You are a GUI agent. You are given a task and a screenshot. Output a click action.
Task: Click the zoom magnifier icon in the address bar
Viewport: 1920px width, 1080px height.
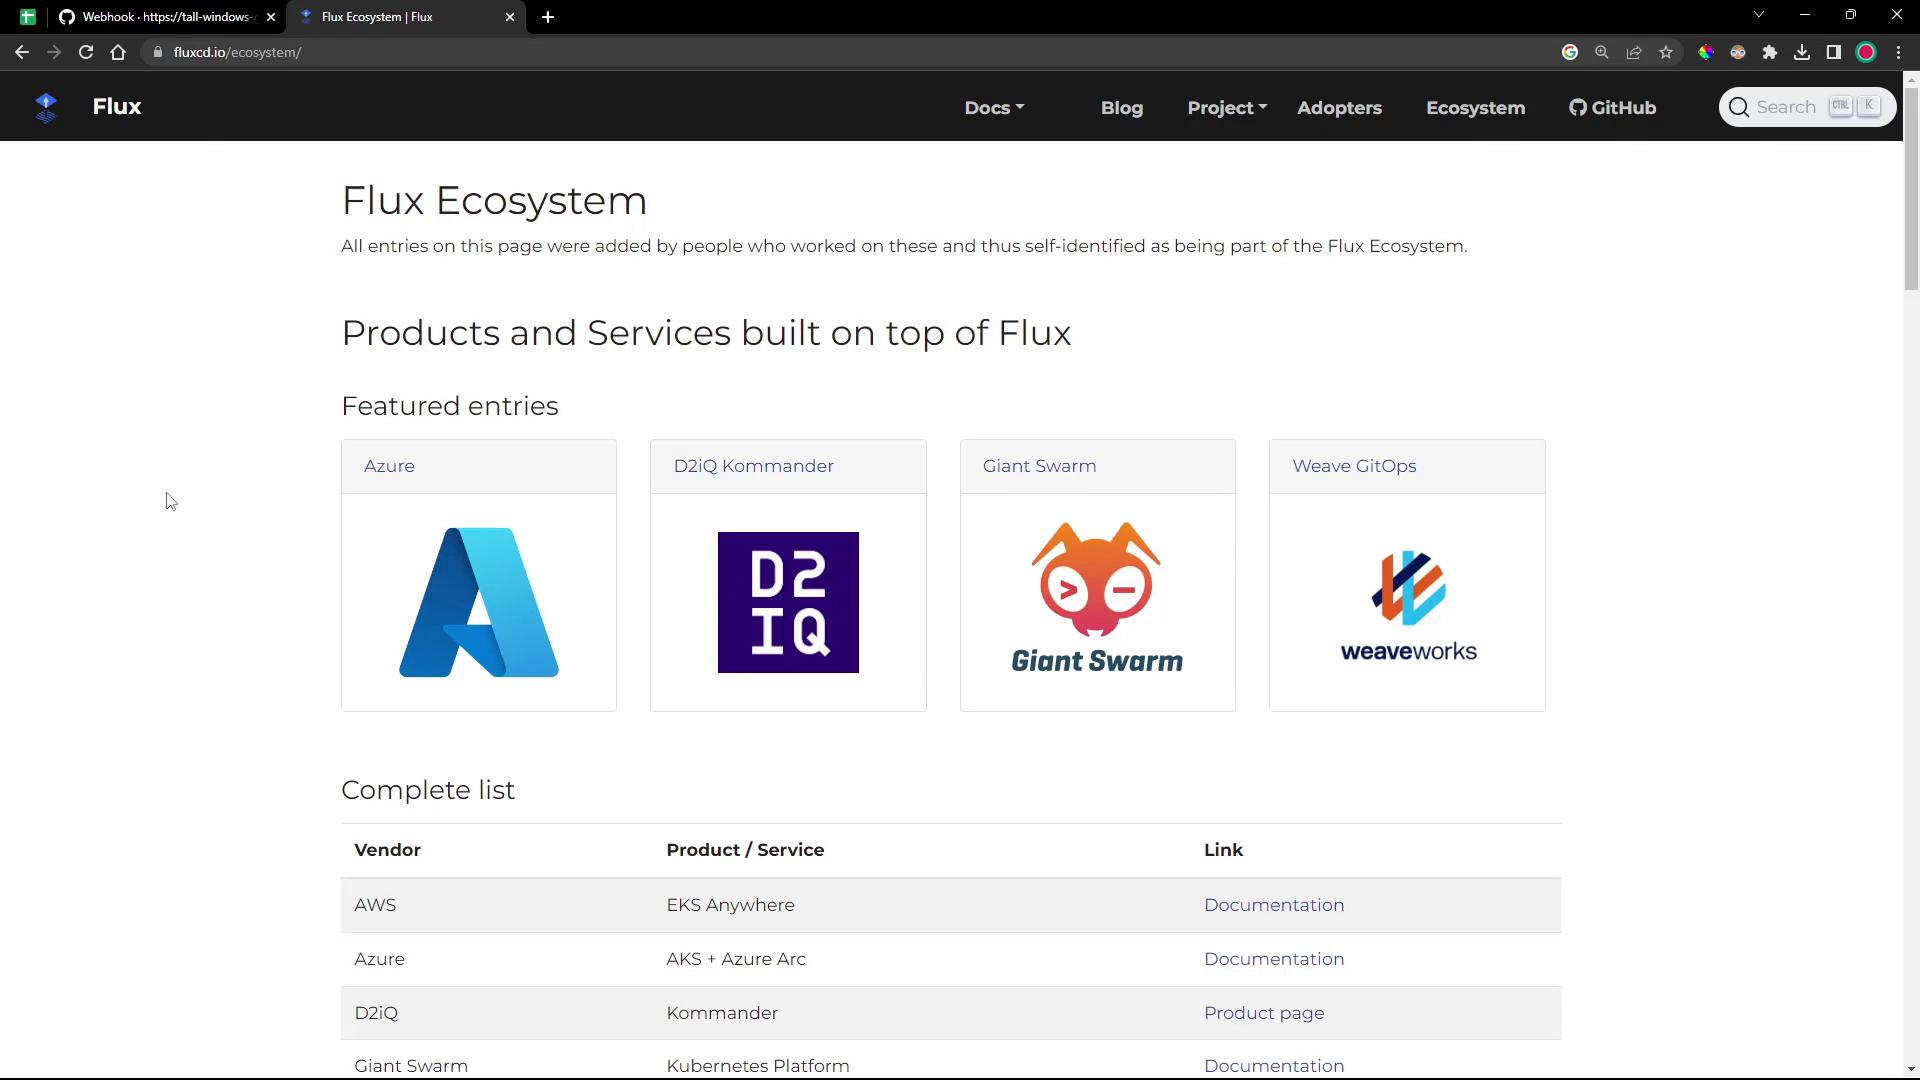tap(1602, 52)
